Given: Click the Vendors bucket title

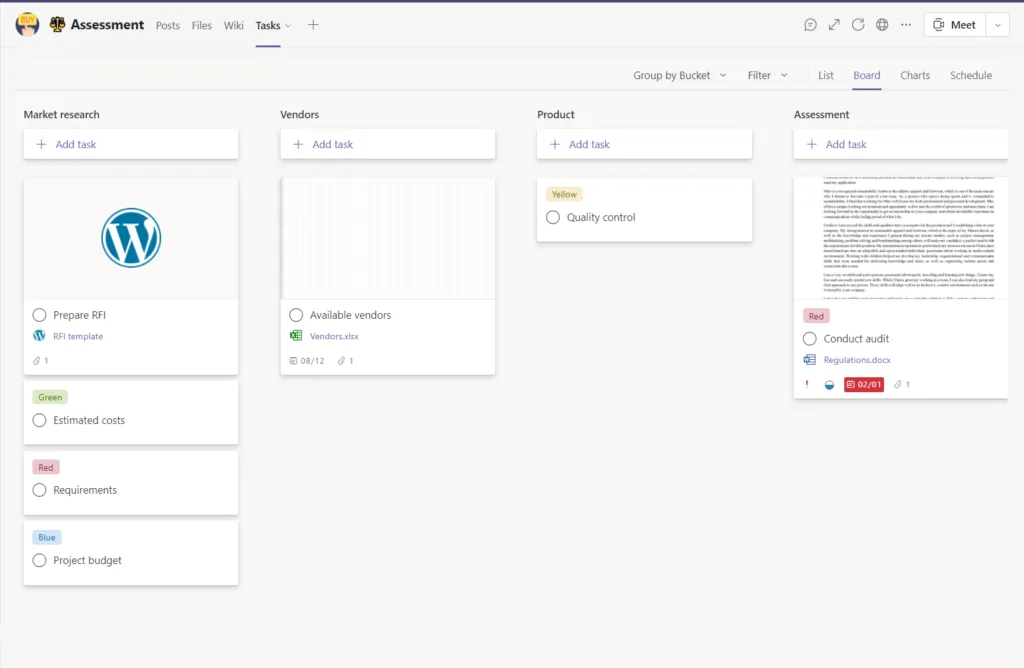Looking at the screenshot, I should pyautogui.click(x=299, y=114).
